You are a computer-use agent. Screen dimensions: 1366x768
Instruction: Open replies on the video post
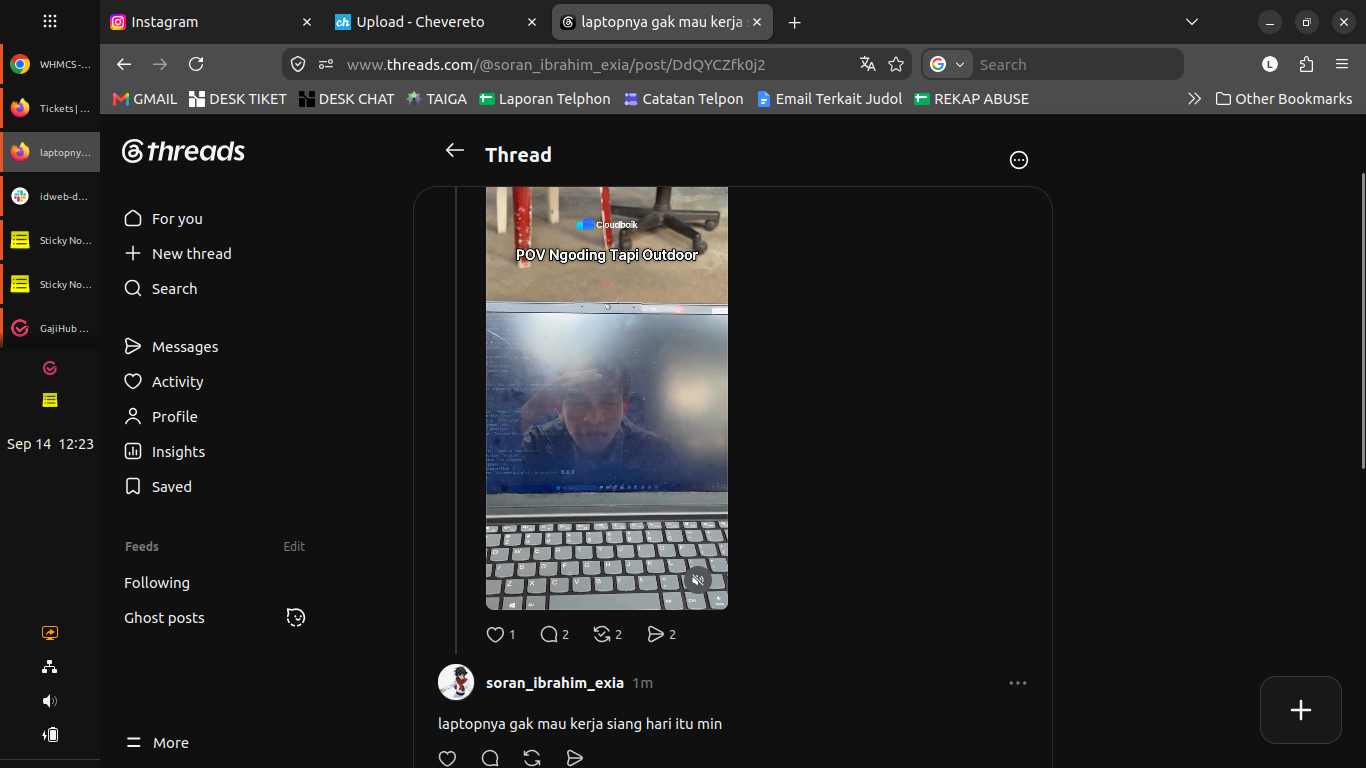coord(549,634)
